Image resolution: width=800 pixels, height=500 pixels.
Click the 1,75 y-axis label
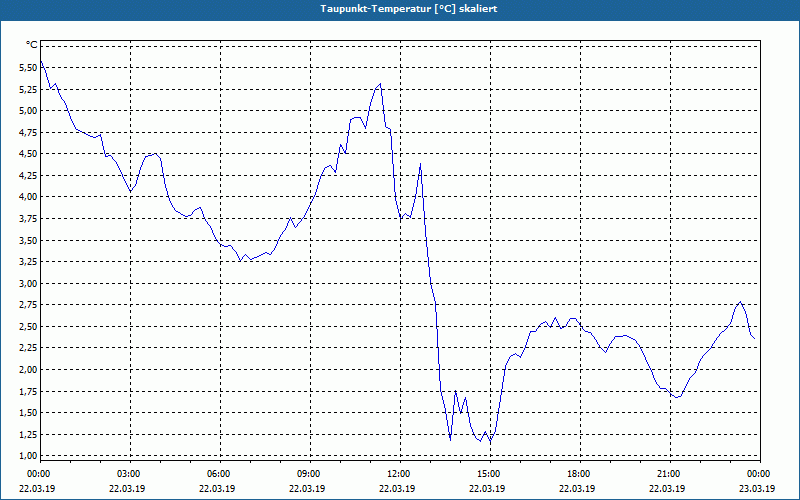(29, 391)
